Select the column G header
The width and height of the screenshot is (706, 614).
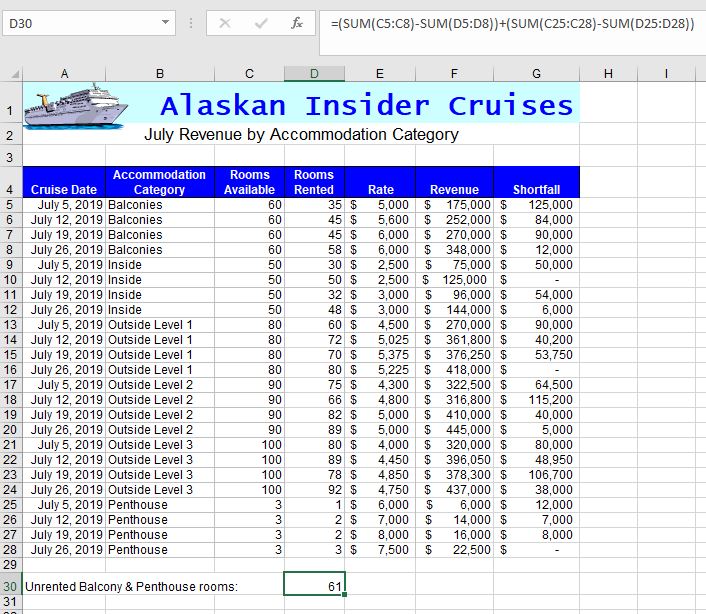pos(536,73)
